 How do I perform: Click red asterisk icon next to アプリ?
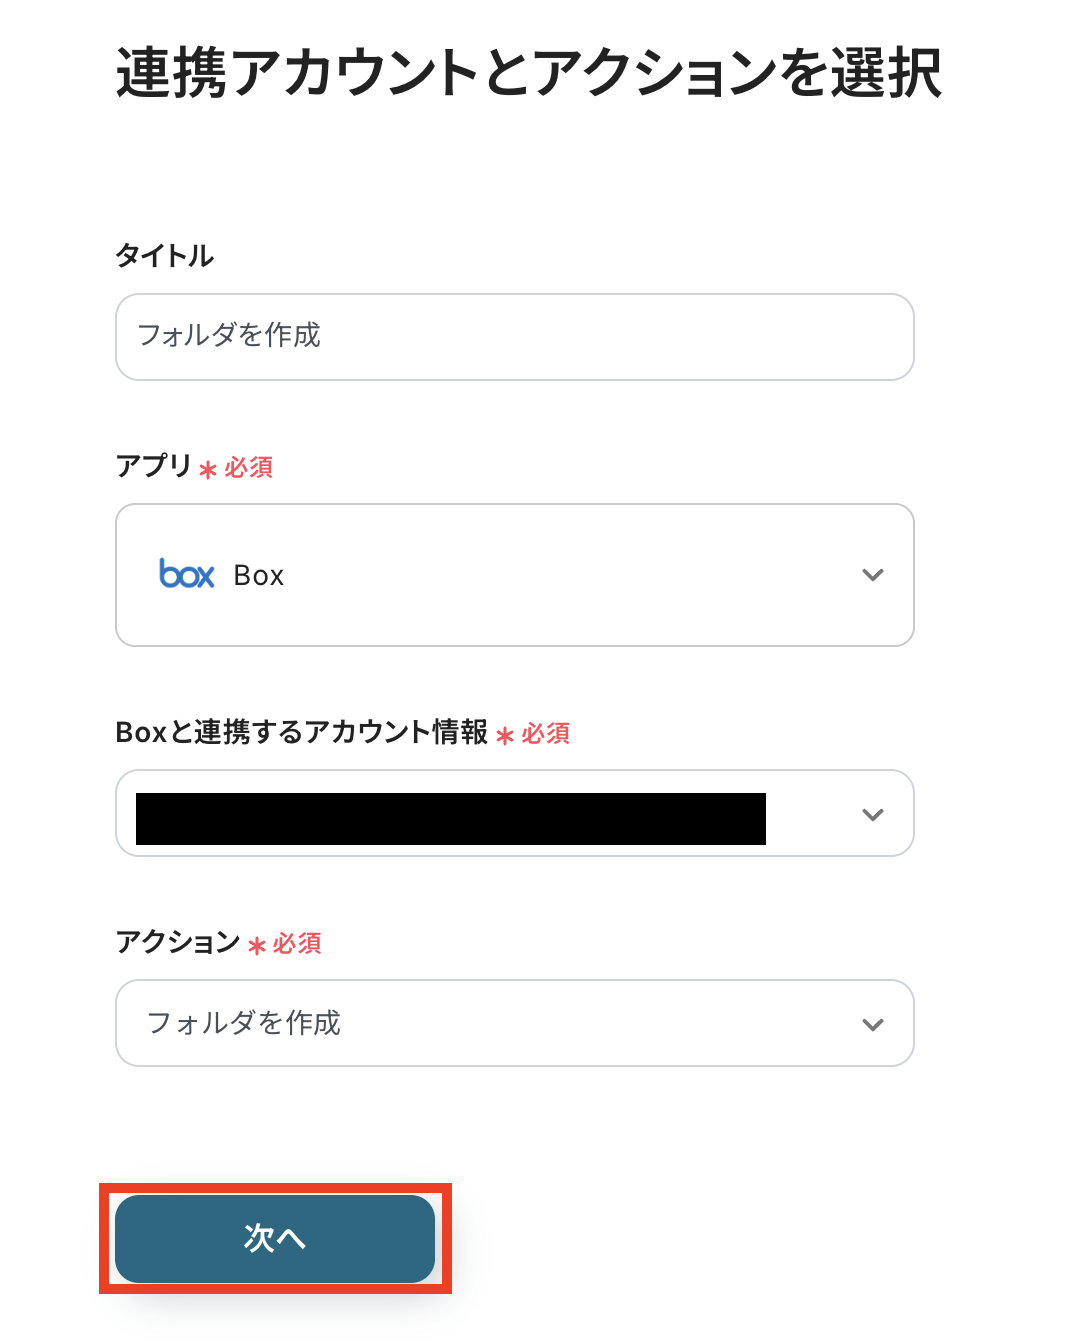pyautogui.click(x=208, y=469)
